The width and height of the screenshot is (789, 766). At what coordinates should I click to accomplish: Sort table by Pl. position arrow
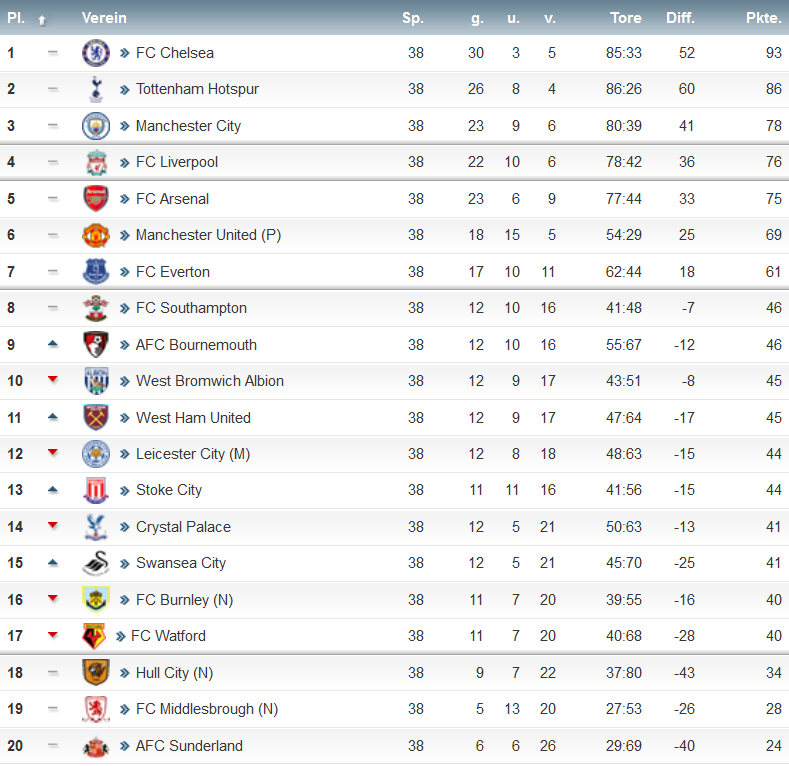coord(42,20)
